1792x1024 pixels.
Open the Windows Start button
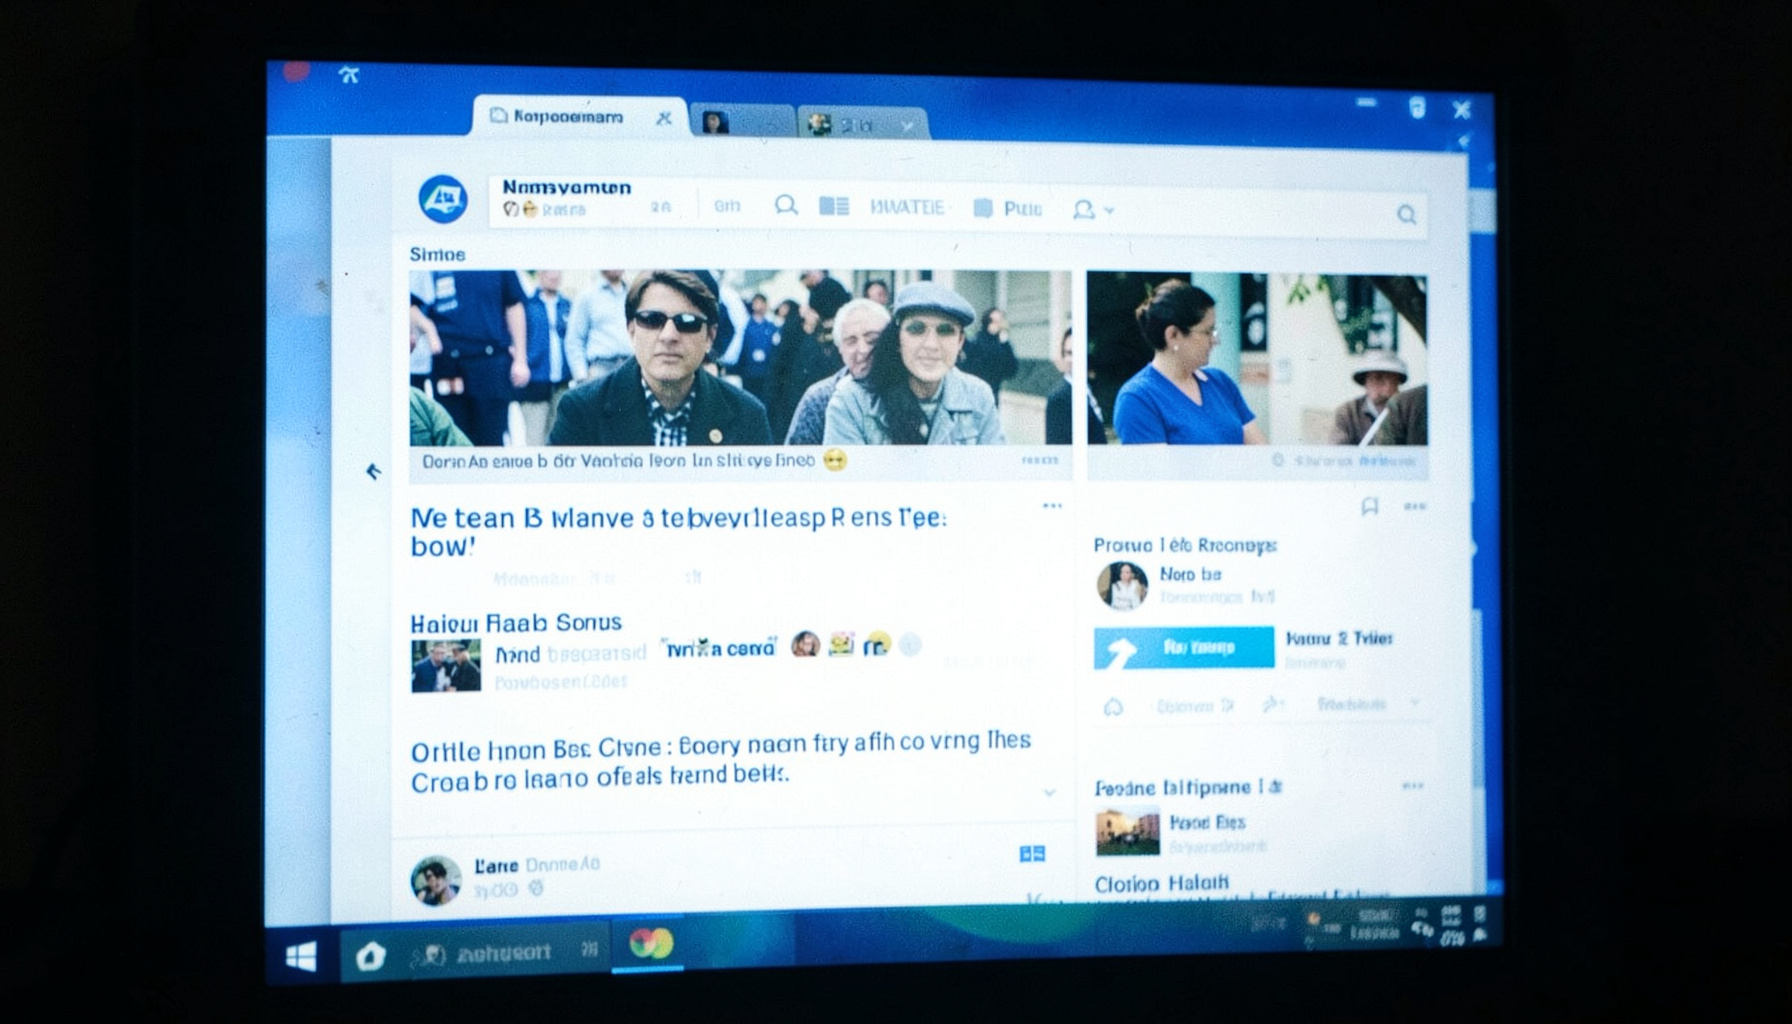tap(301, 957)
